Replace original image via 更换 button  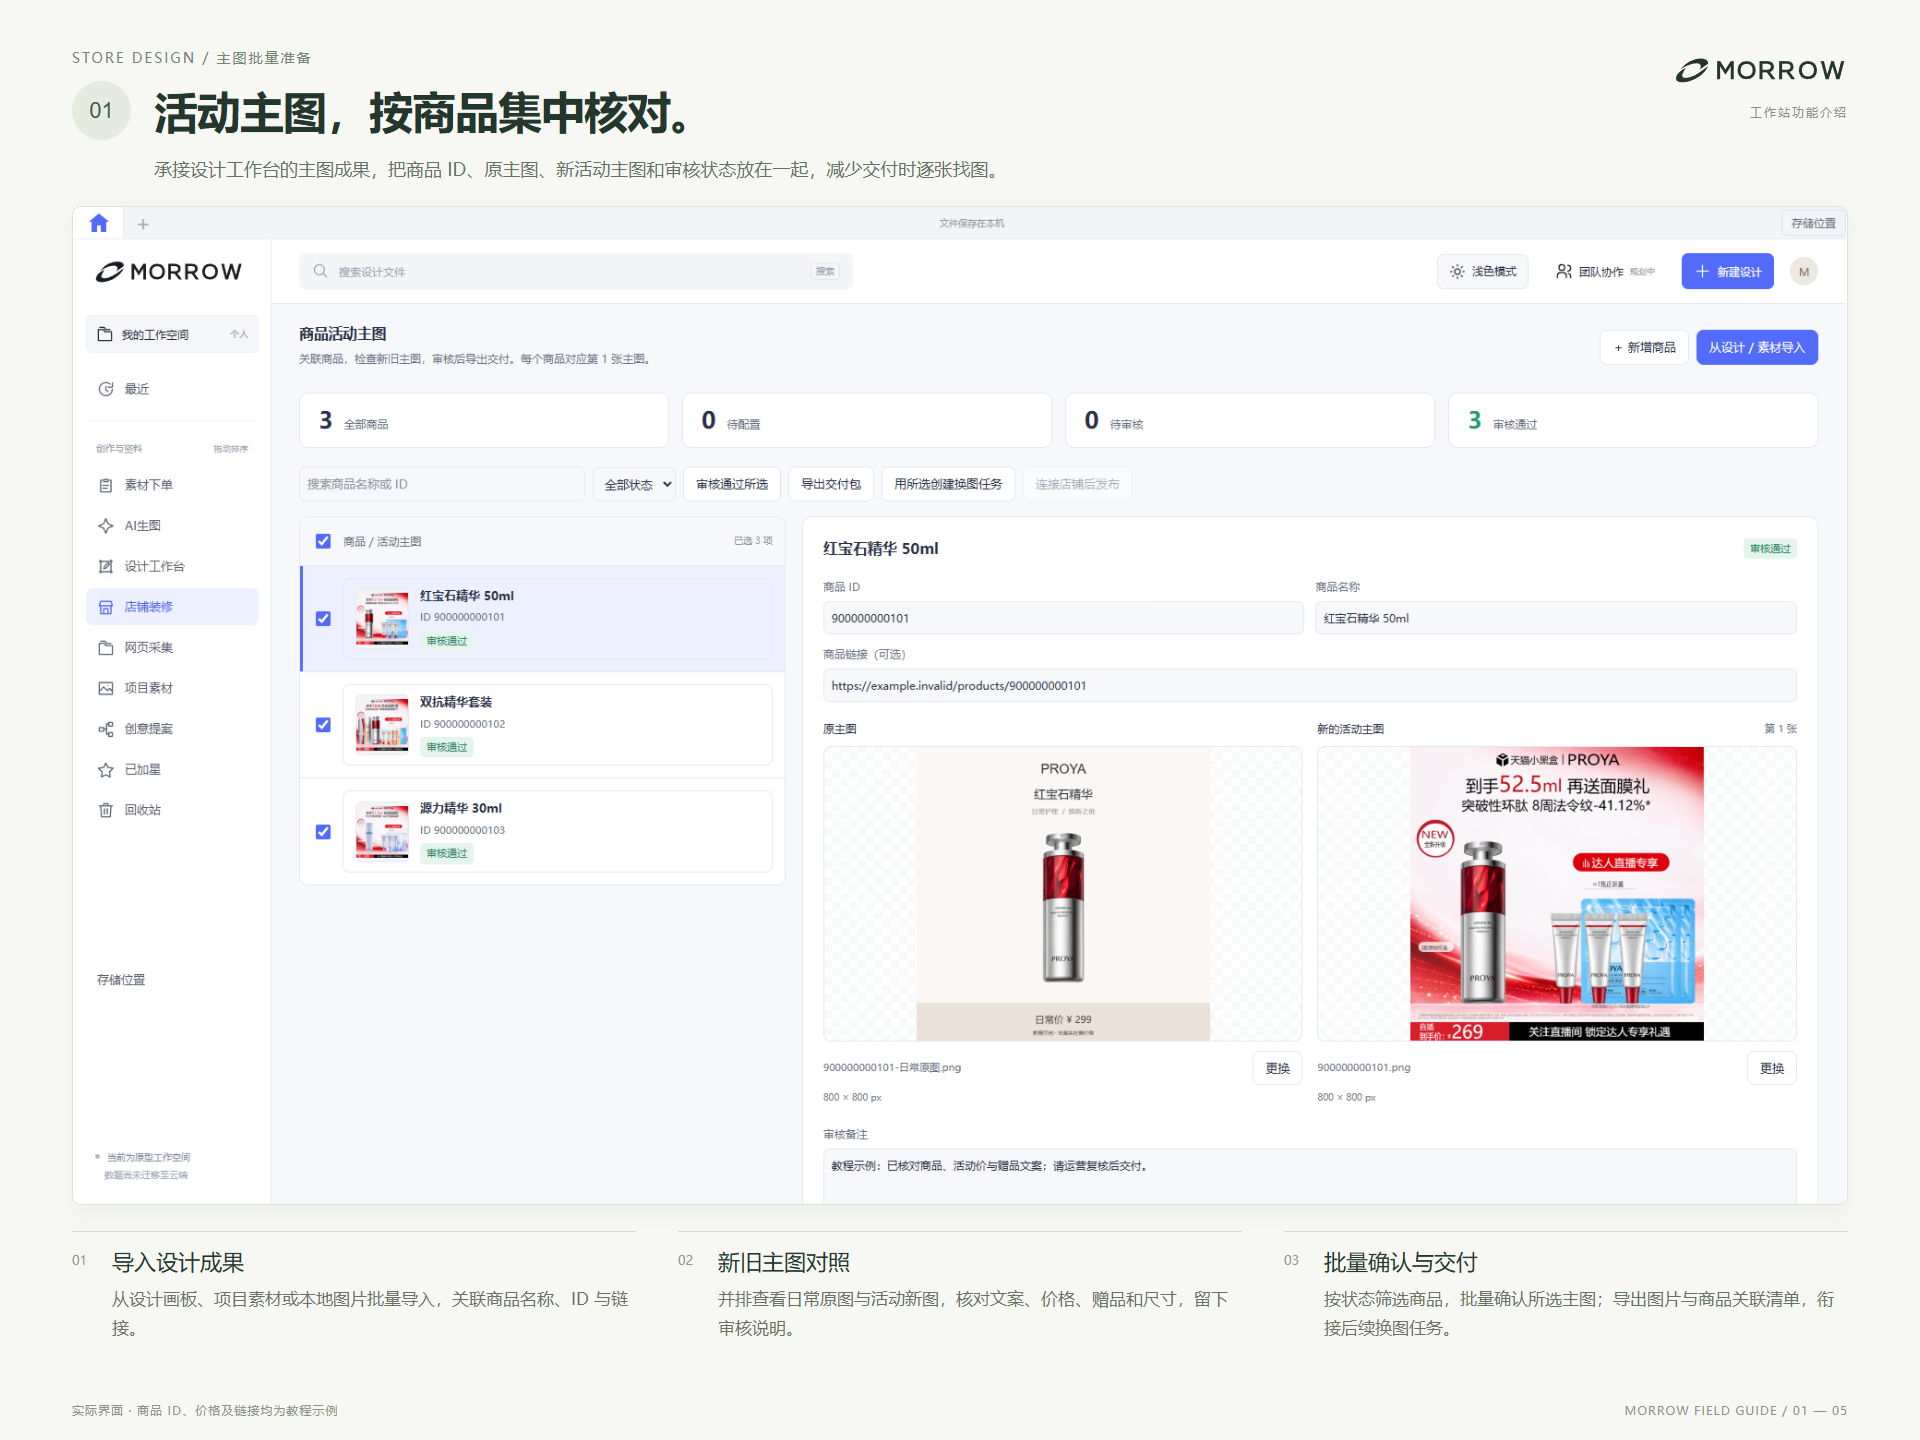click(x=1277, y=1068)
